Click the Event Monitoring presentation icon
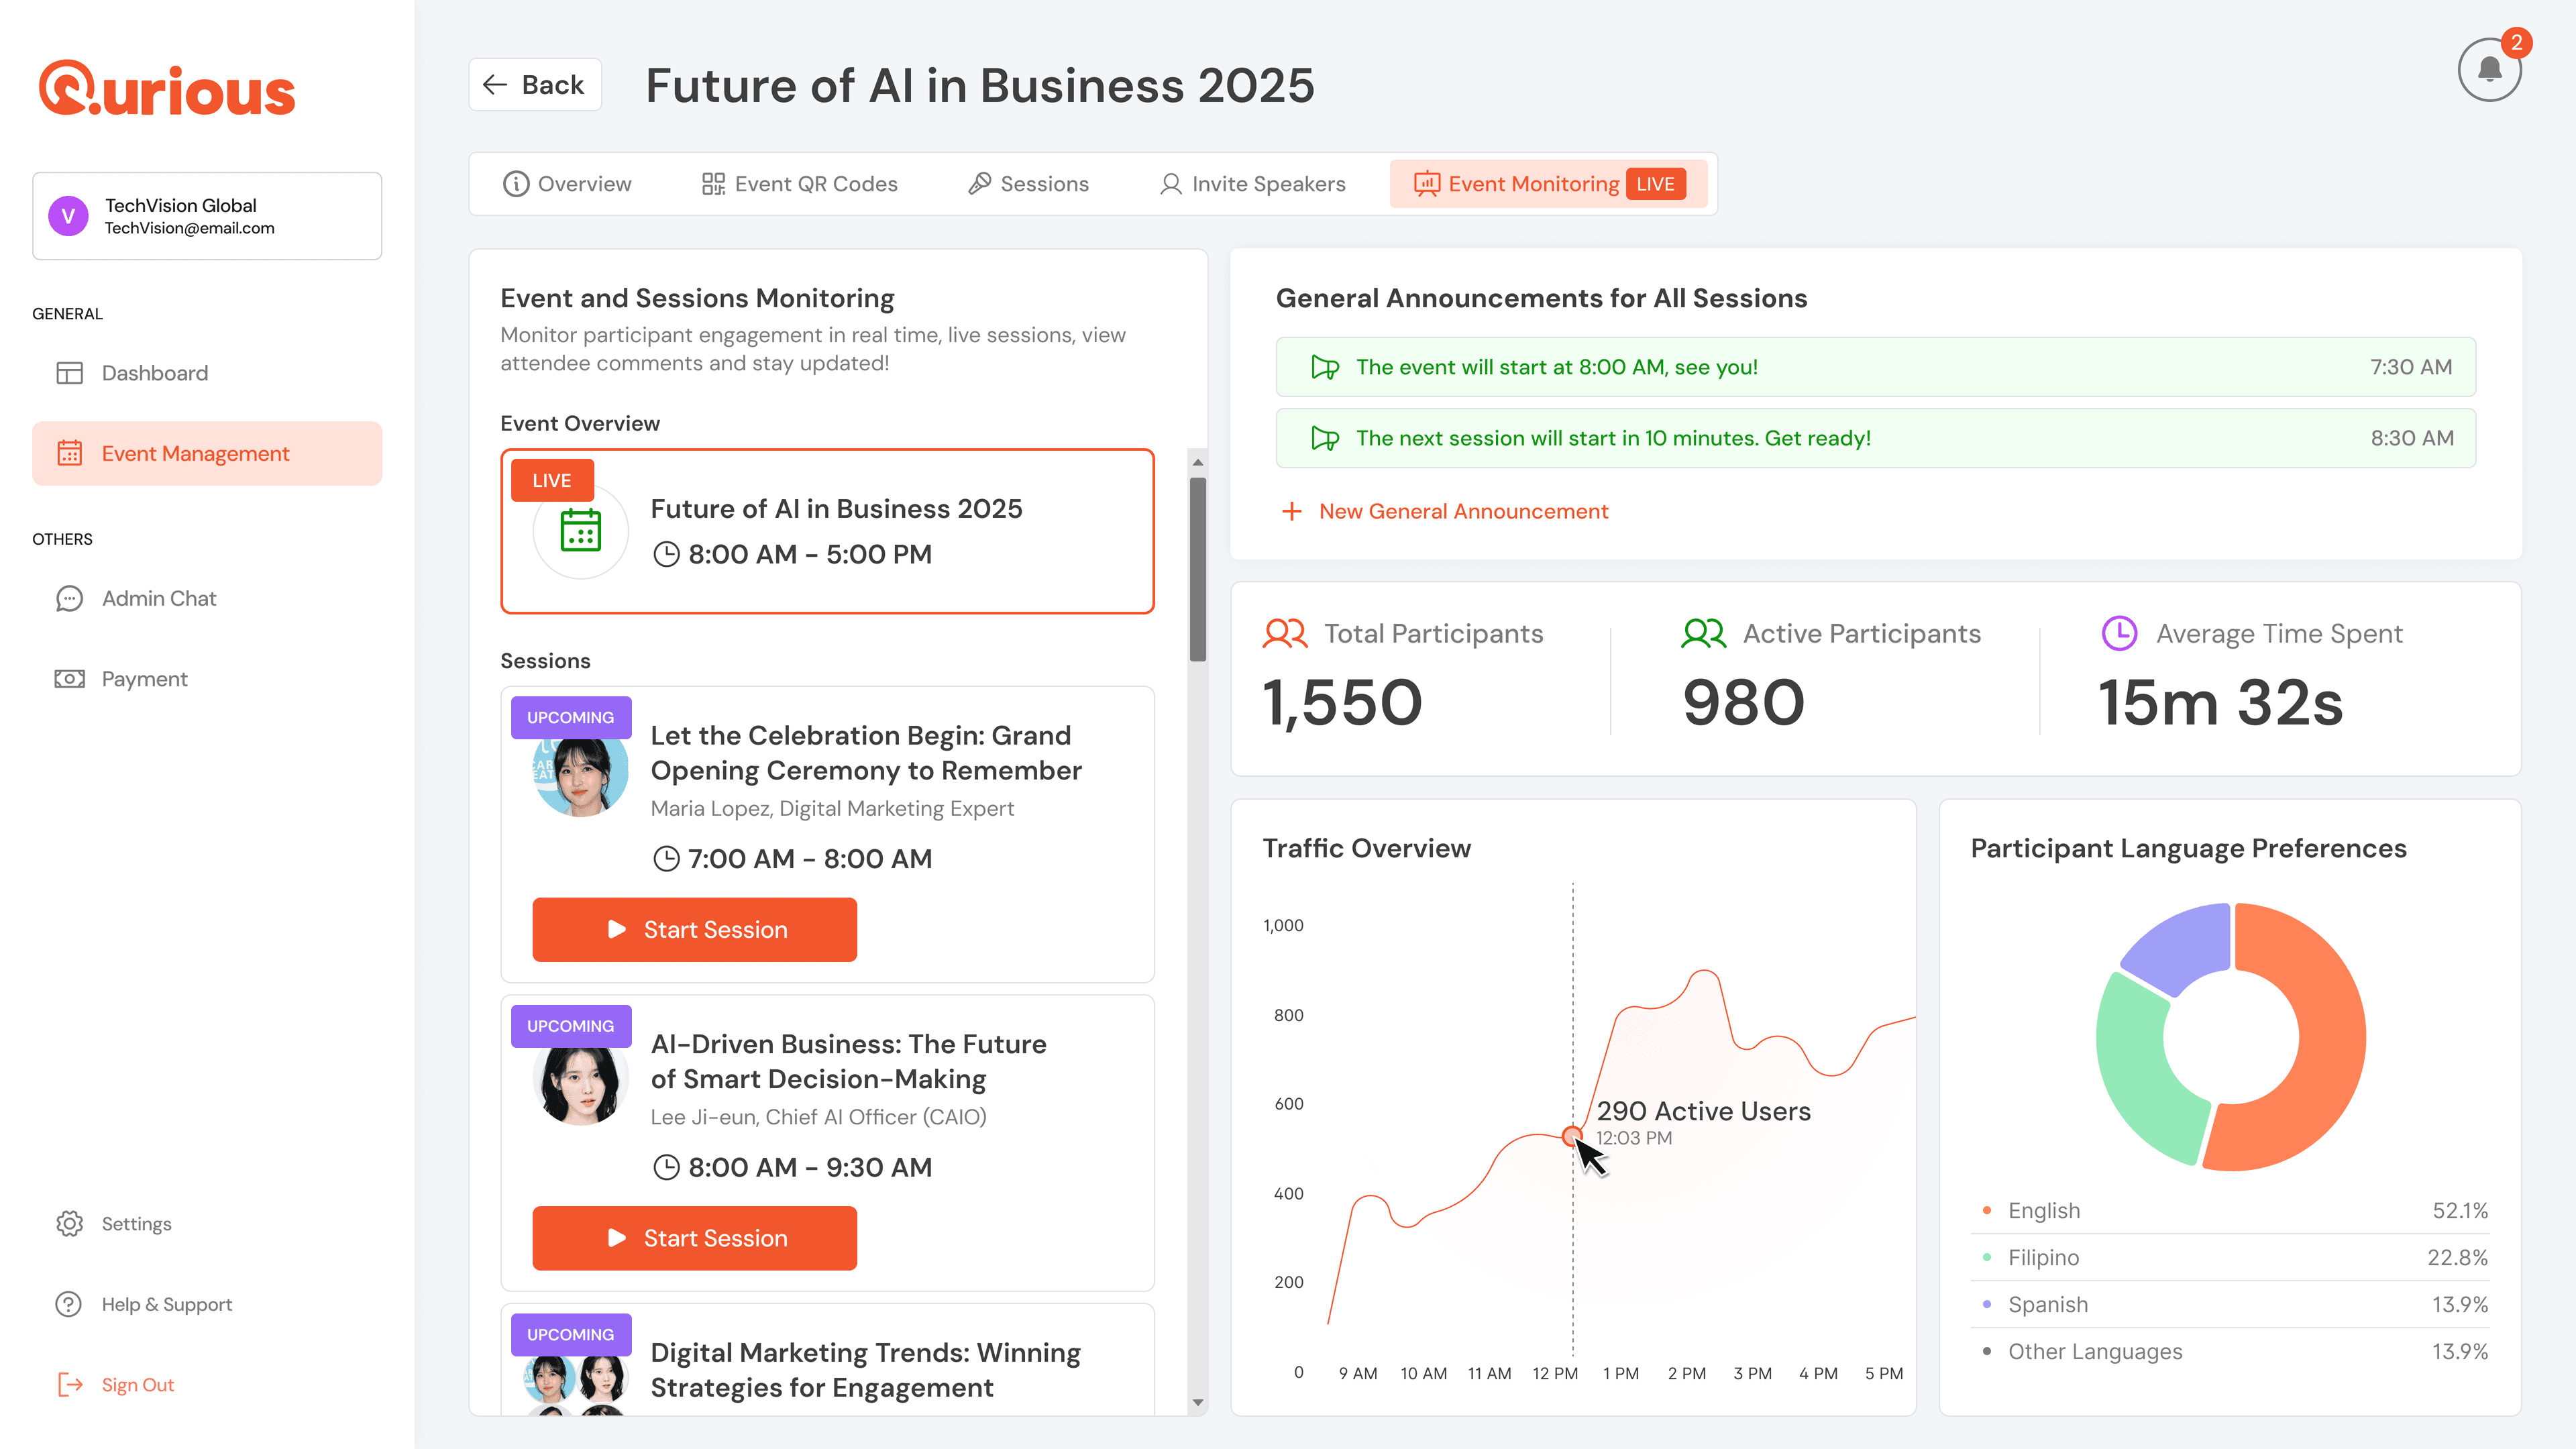The height and width of the screenshot is (1449, 2576). click(x=1426, y=184)
